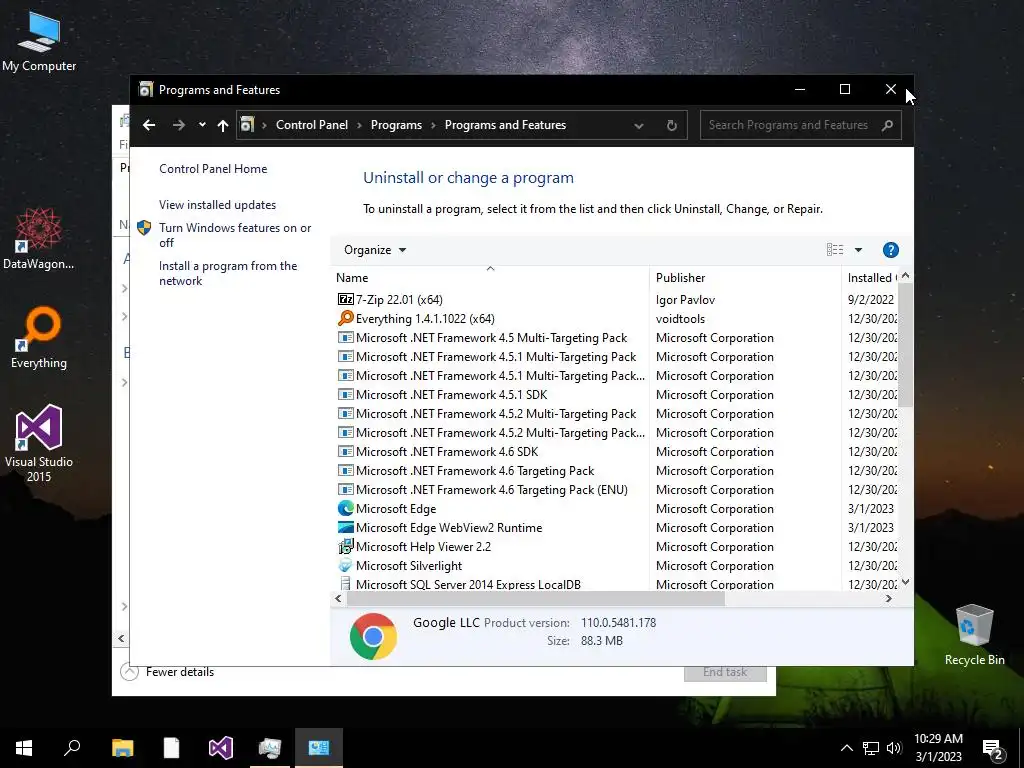Open My Computer desktop icon

coord(39,42)
